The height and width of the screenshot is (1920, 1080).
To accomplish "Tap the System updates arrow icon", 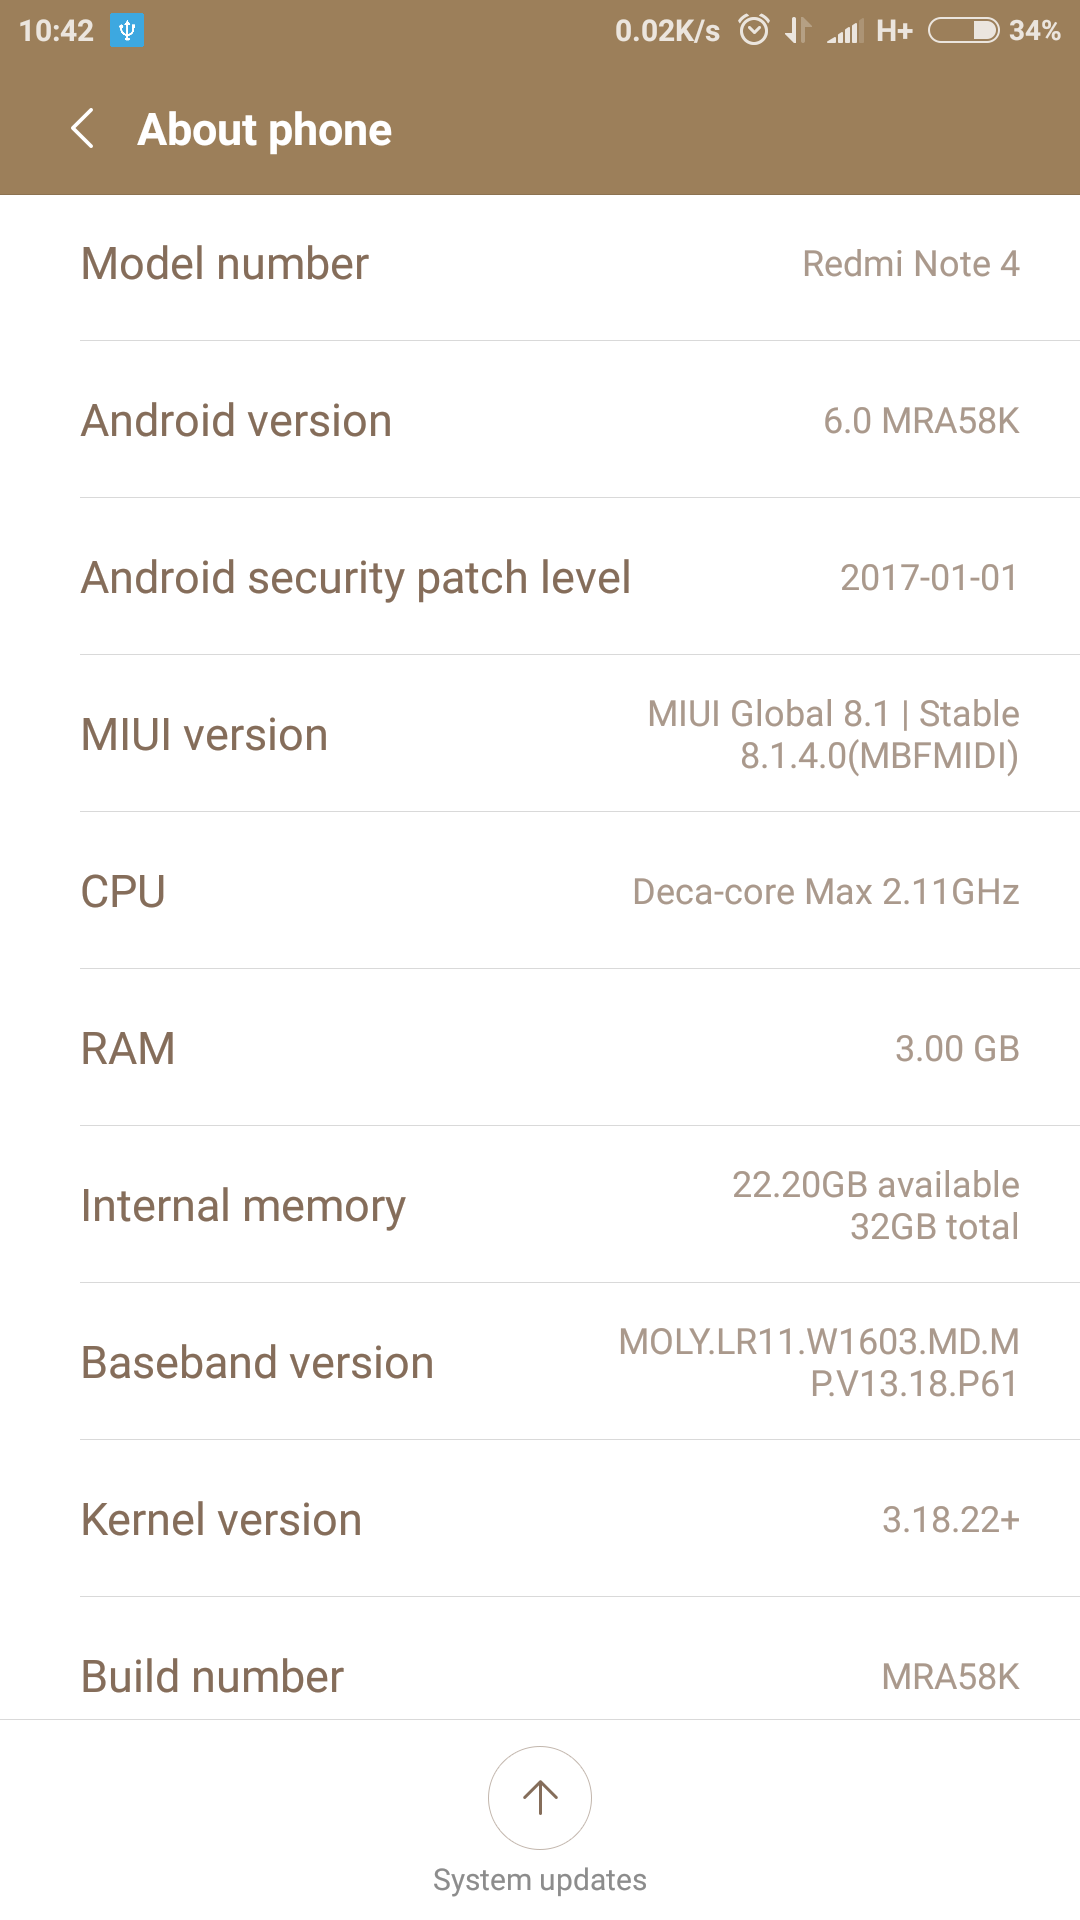I will point(540,1797).
